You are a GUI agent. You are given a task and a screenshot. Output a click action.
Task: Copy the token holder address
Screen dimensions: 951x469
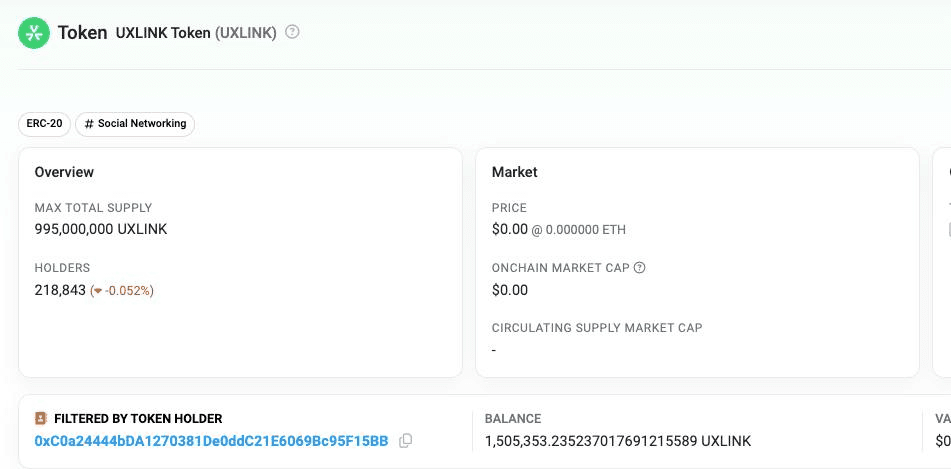(x=405, y=441)
